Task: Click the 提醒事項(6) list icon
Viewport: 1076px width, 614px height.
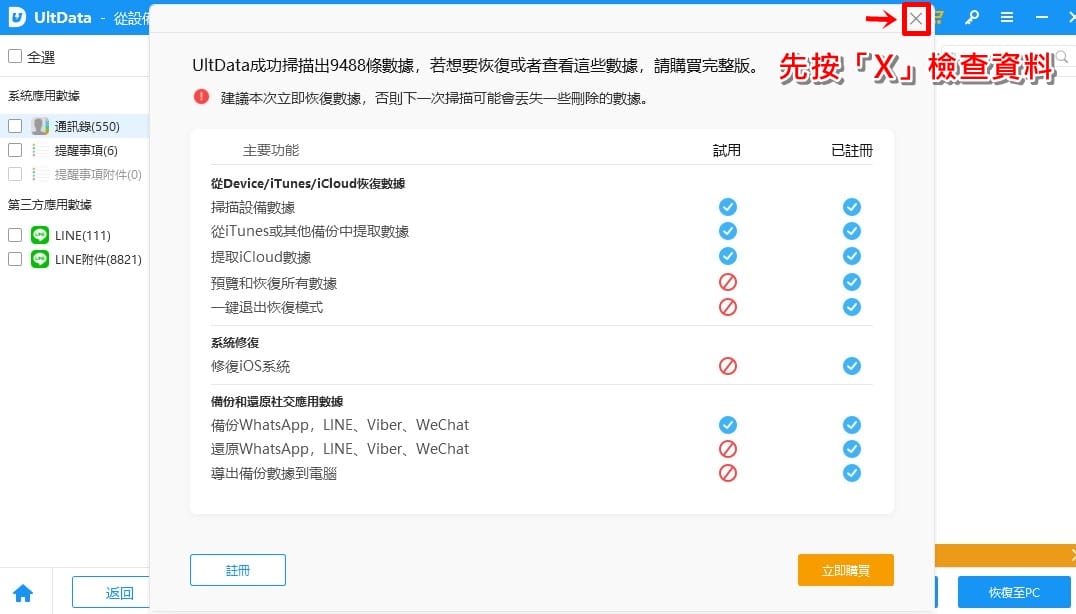Action: click(x=40, y=150)
